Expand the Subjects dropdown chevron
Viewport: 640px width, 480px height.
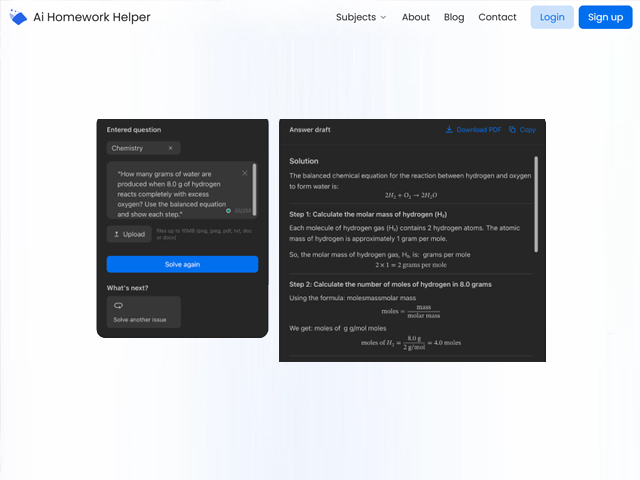coord(384,18)
